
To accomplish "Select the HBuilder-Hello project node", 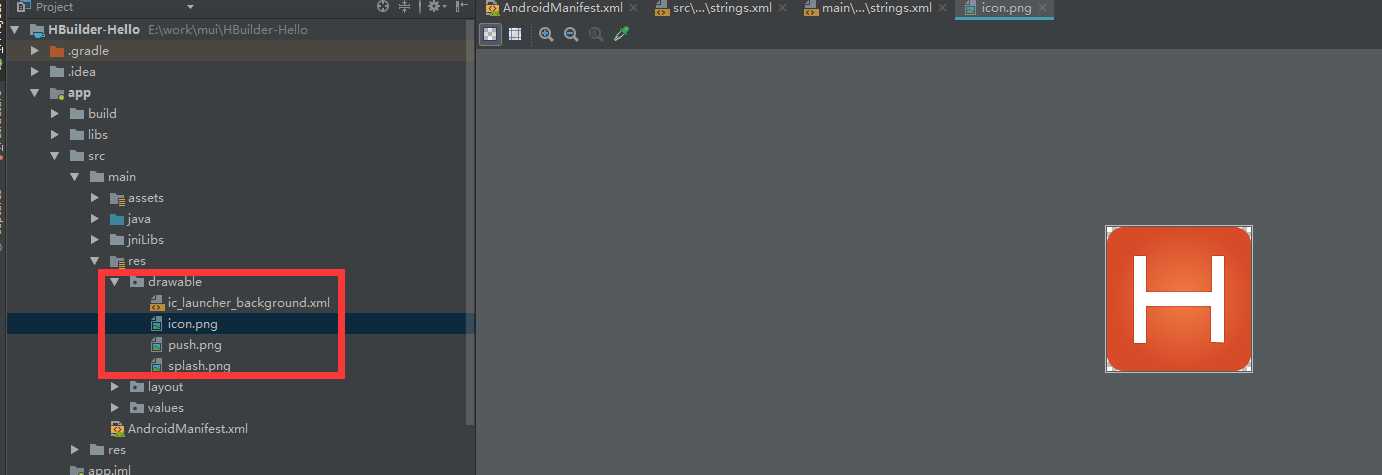I will coord(236,30).
